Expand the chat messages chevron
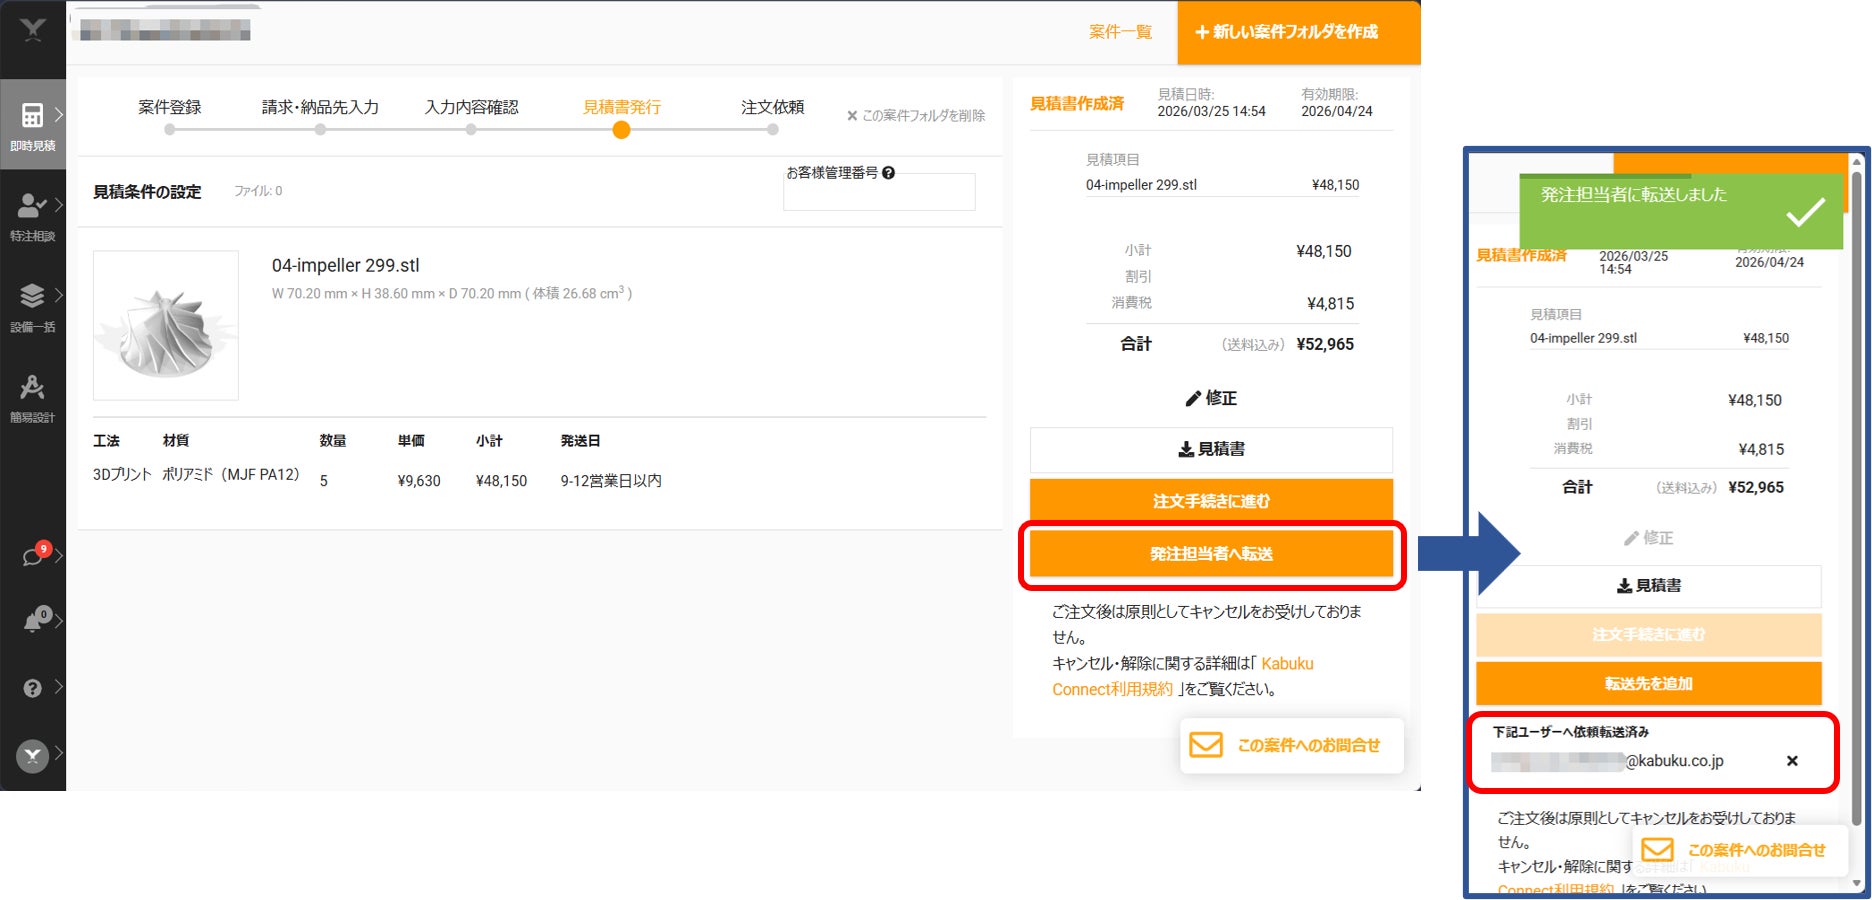 [59, 556]
